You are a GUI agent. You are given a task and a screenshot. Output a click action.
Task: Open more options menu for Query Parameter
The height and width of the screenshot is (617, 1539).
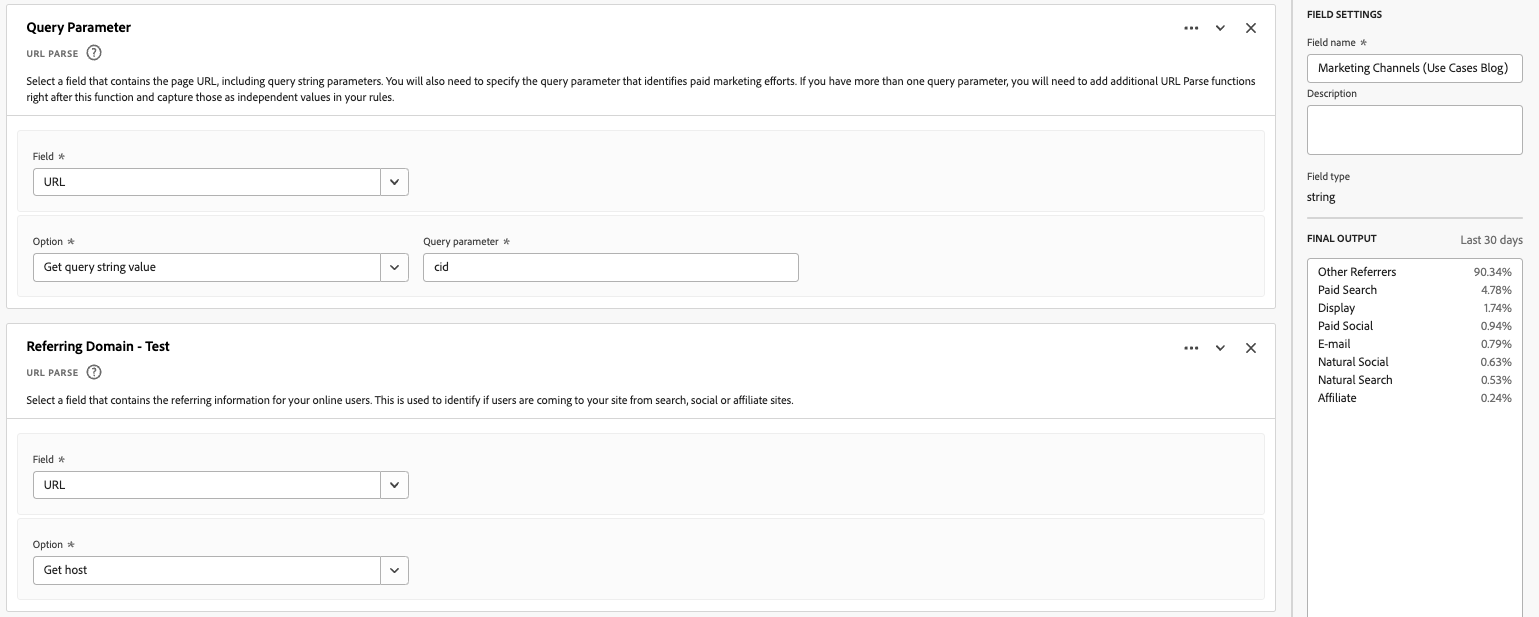(x=1191, y=28)
